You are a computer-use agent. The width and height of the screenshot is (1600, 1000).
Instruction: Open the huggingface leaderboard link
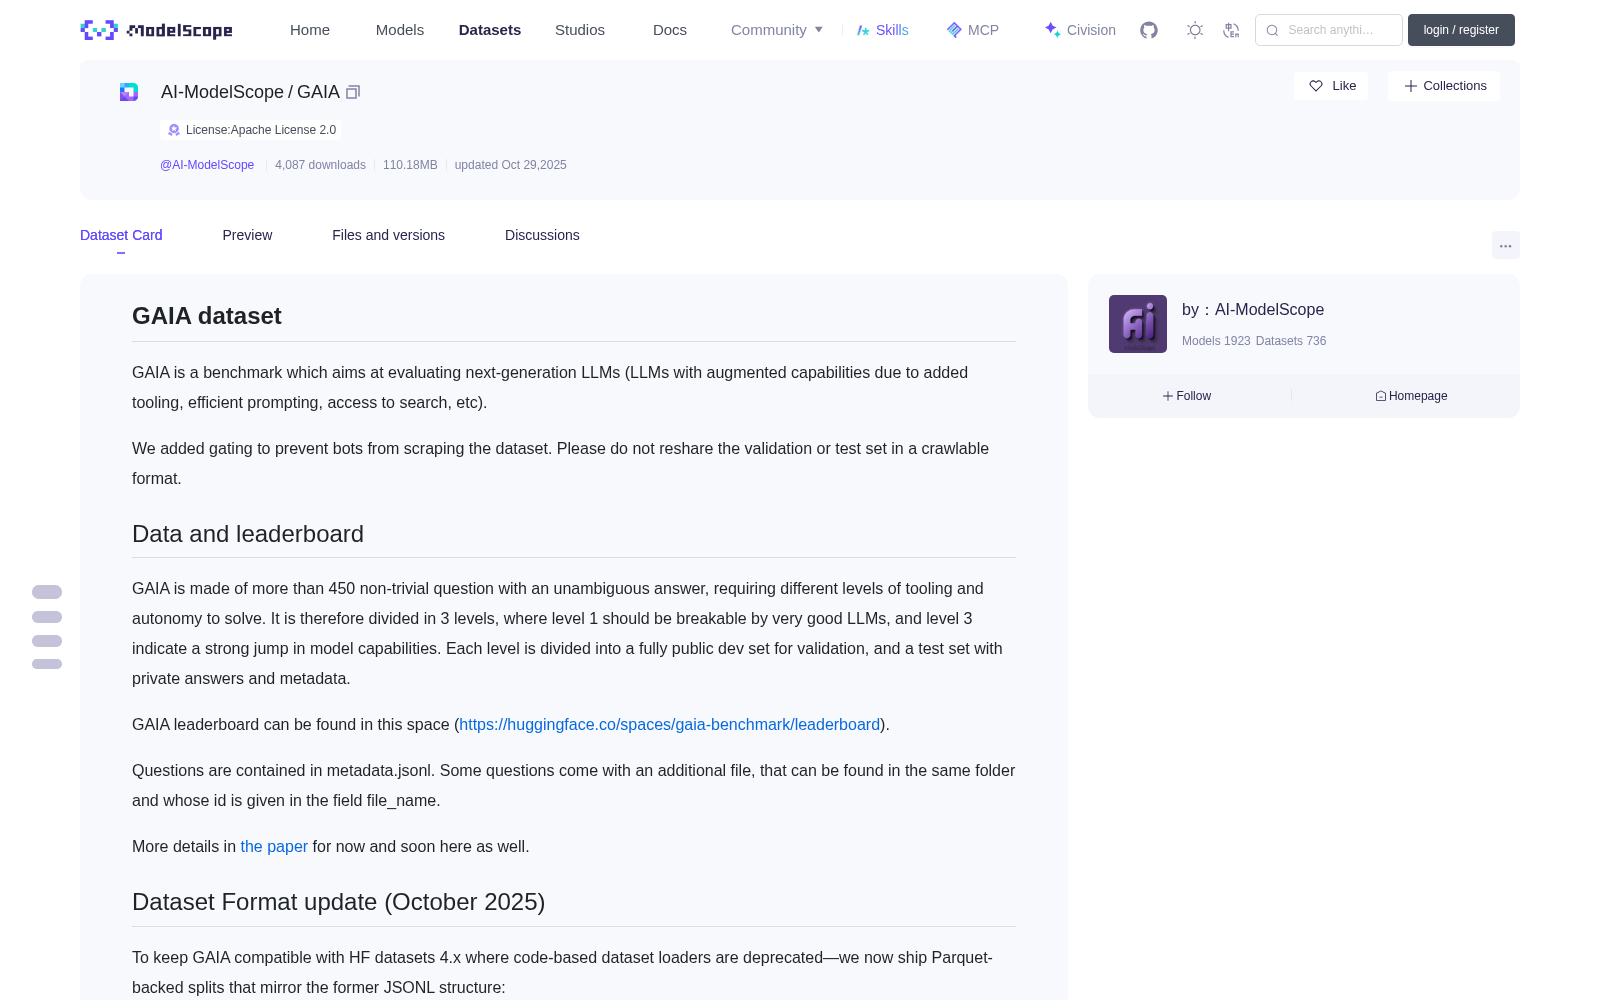point(670,724)
